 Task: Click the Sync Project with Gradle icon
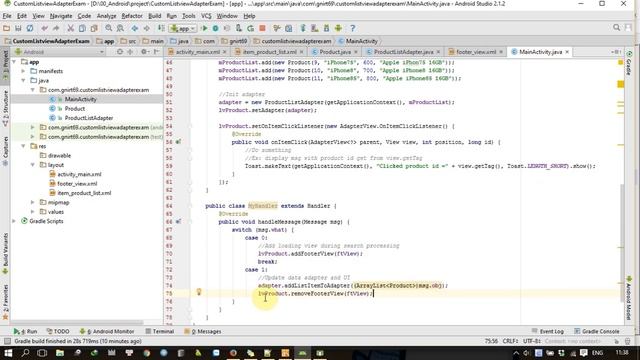[x=303, y=28]
